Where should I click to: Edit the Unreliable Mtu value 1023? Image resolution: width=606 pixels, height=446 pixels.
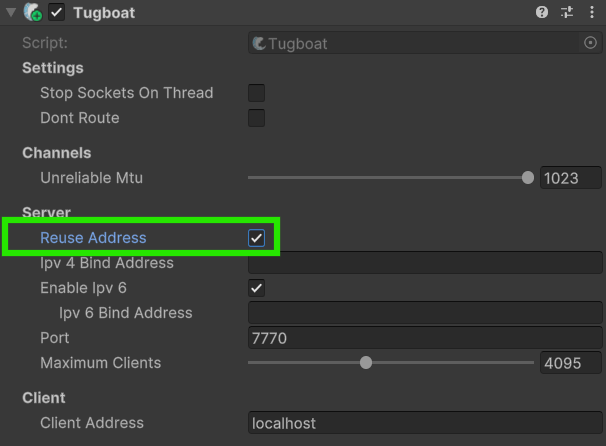point(571,178)
